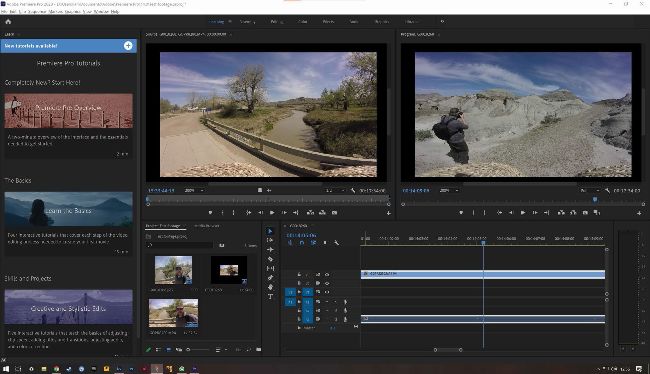
Task: Click the New tutorials available banner
Action: 68,46
